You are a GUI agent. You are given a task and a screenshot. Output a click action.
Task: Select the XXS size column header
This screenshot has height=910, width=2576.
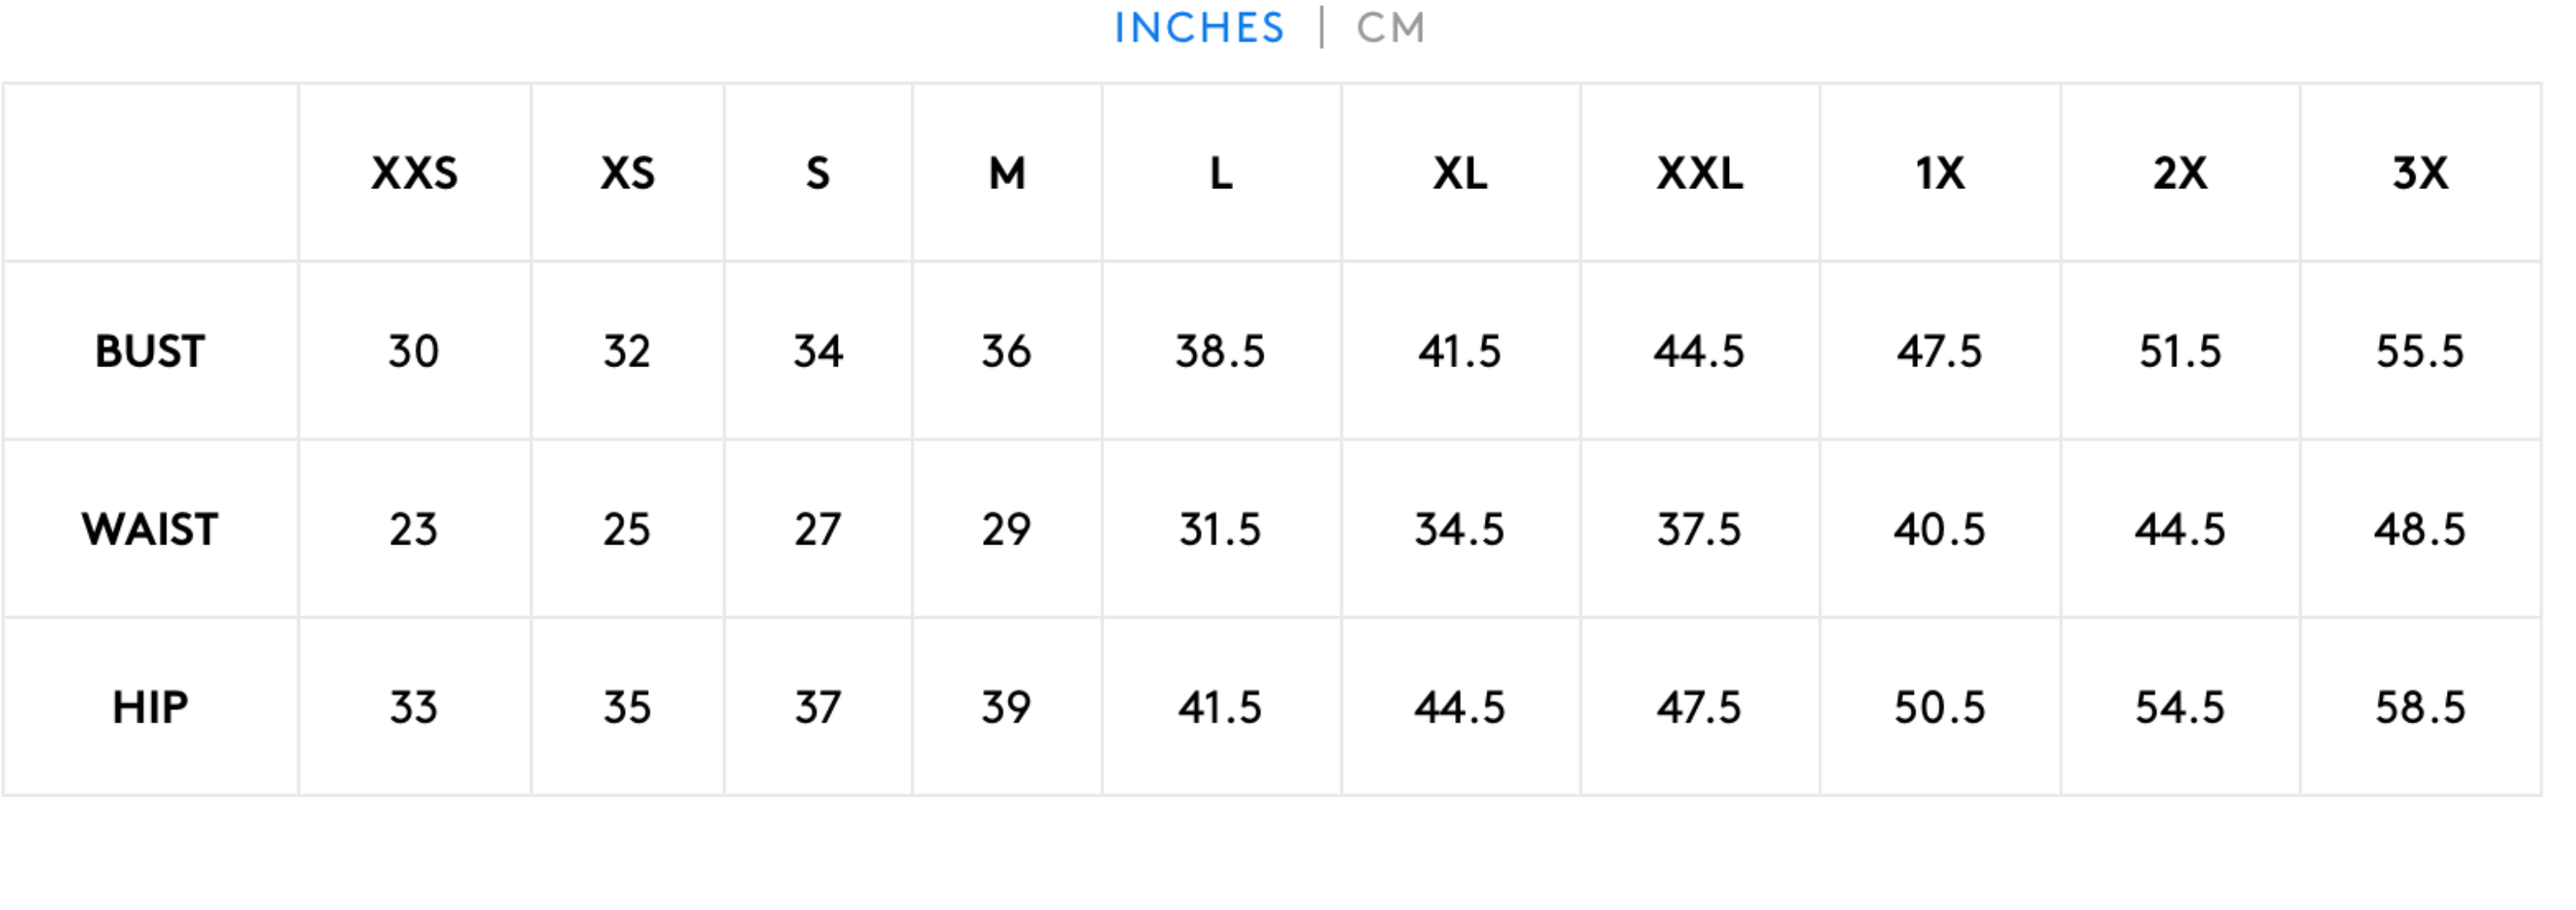pos(414,174)
